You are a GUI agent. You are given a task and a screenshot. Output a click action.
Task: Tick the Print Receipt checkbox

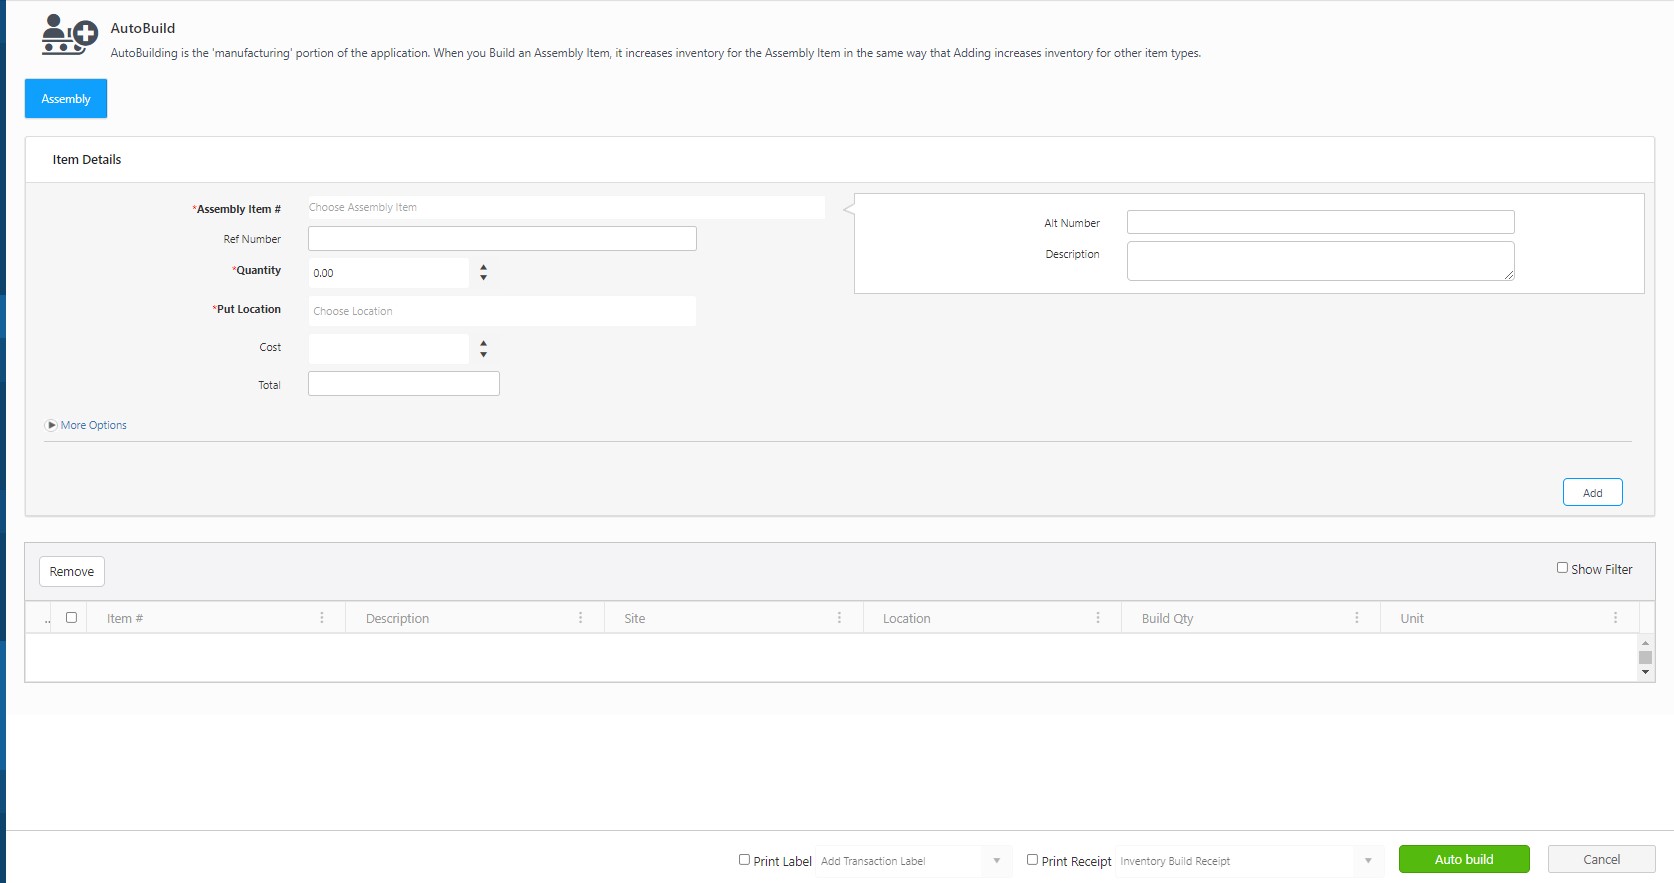click(x=1032, y=860)
